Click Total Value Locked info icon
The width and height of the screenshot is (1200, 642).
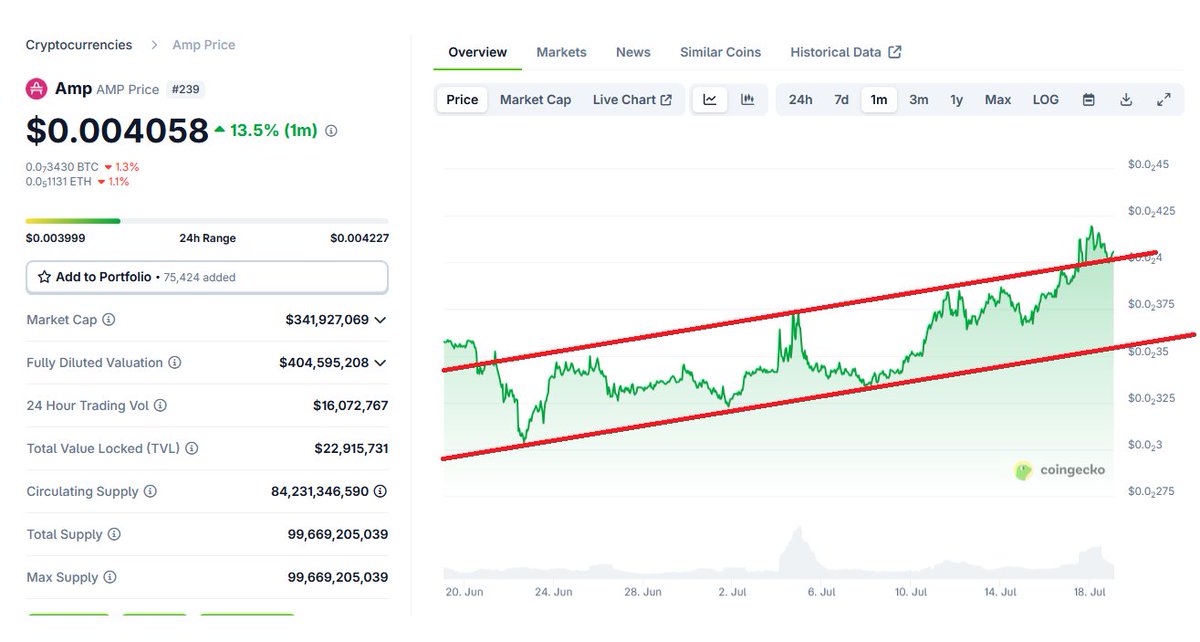point(192,449)
